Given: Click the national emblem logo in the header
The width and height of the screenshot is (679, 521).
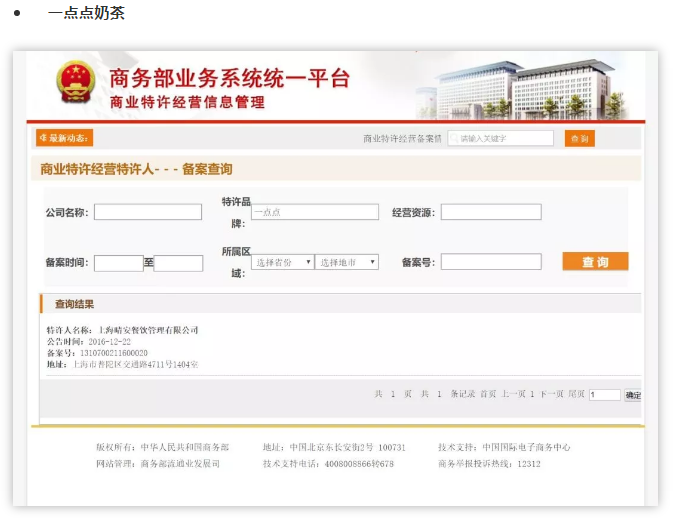Looking at the screenshot, I should pyautogui.click(x=75, y=84).
